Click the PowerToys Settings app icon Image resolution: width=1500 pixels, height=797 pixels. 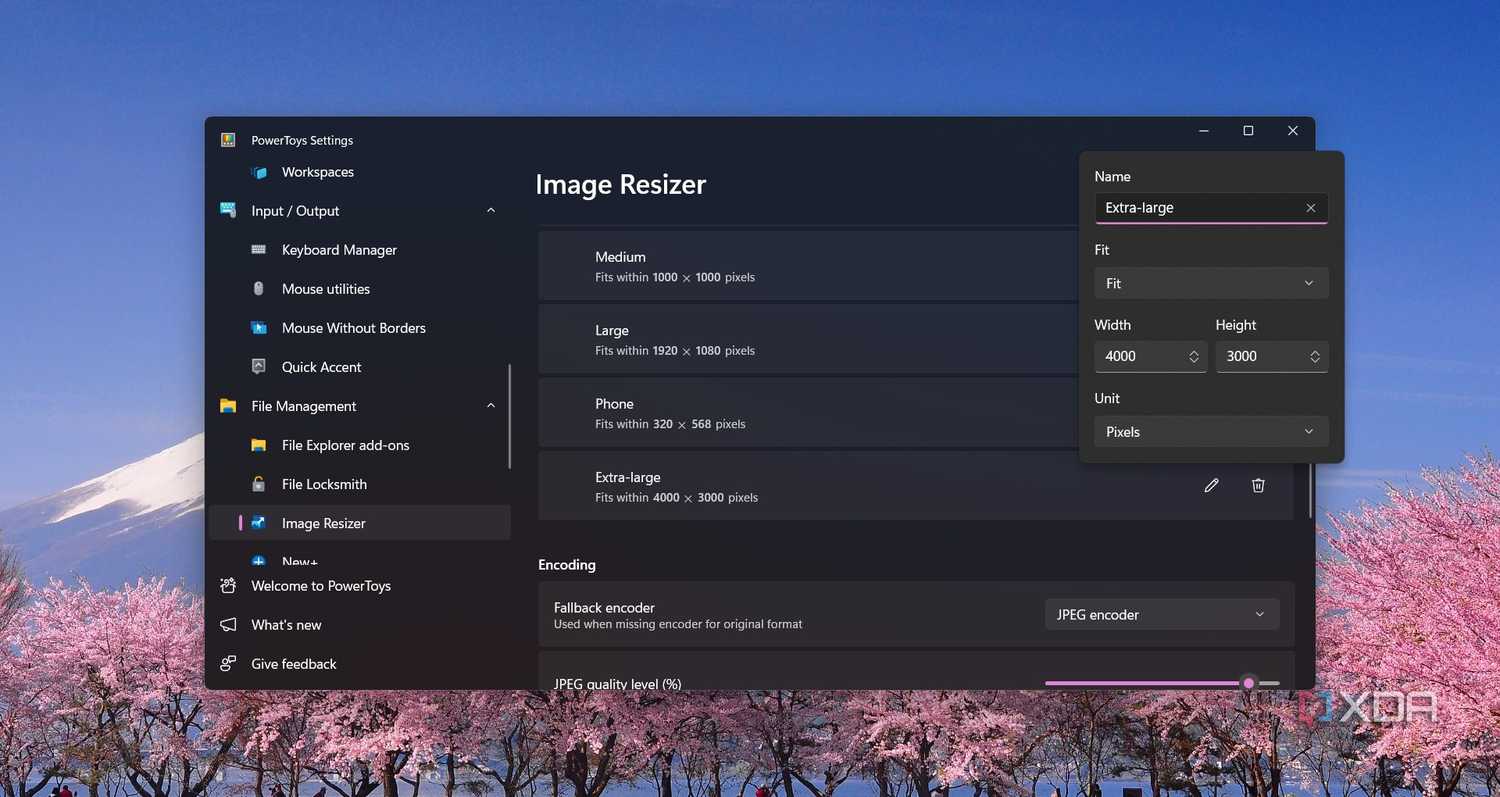click(x=228, y=140)
